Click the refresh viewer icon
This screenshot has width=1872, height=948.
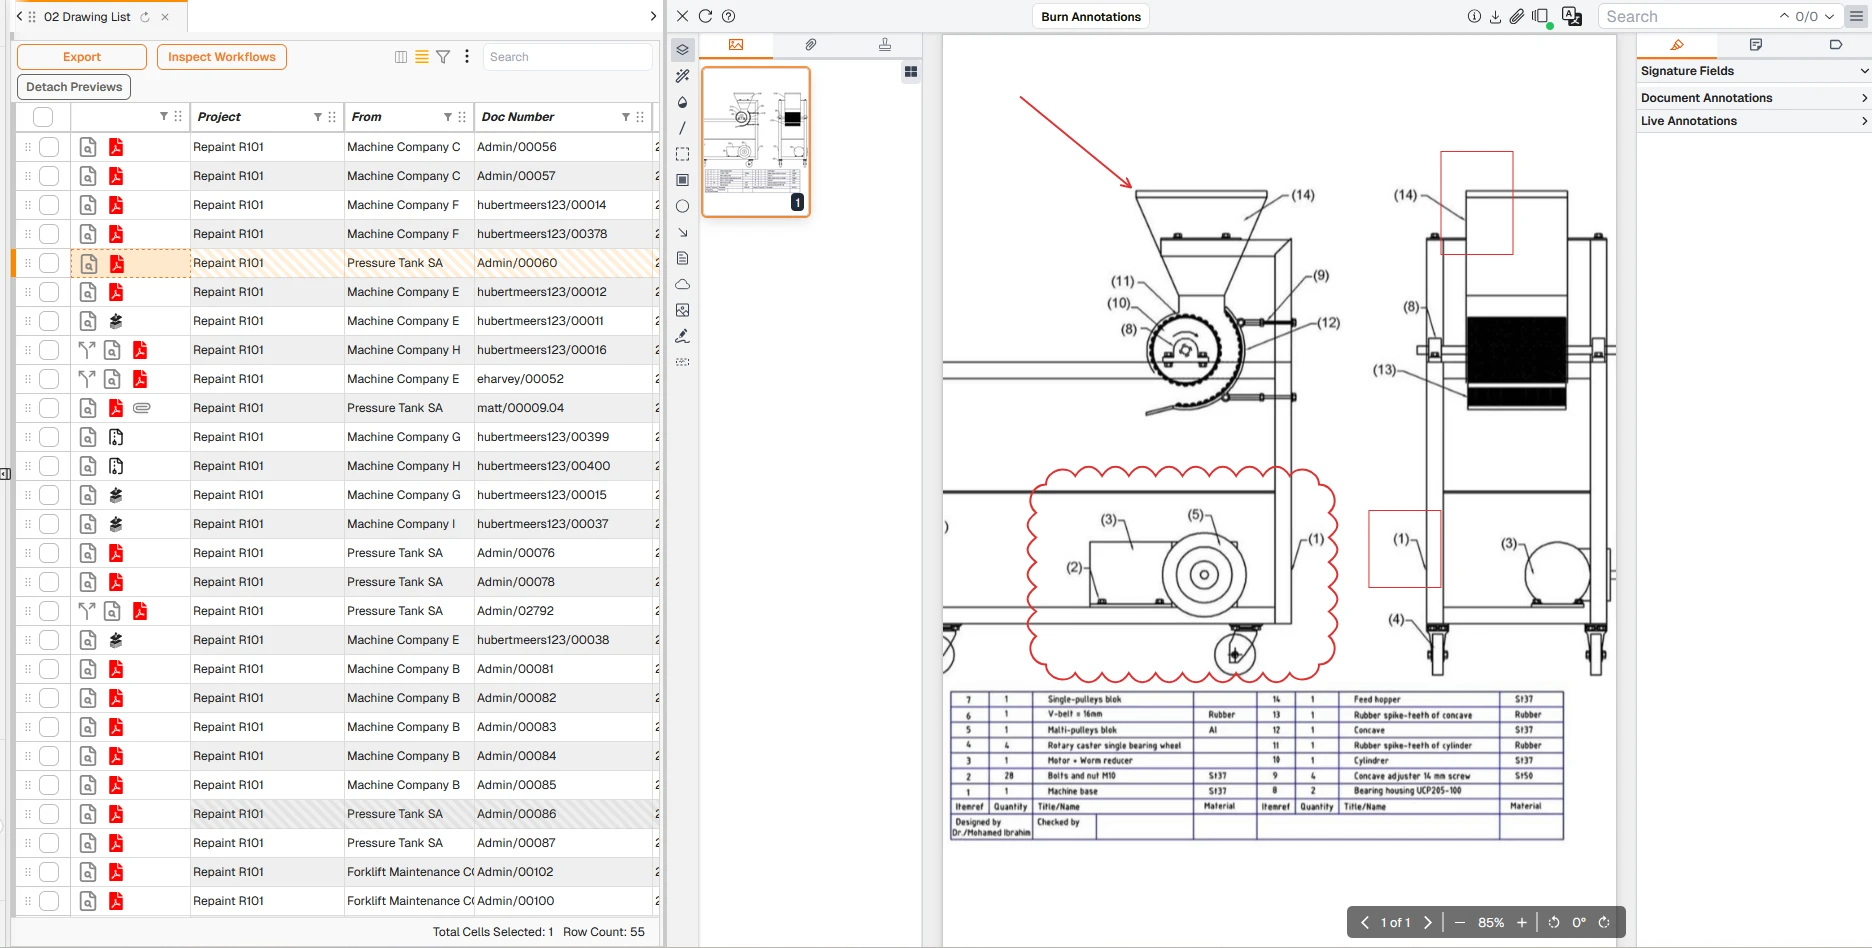(705, 16)
